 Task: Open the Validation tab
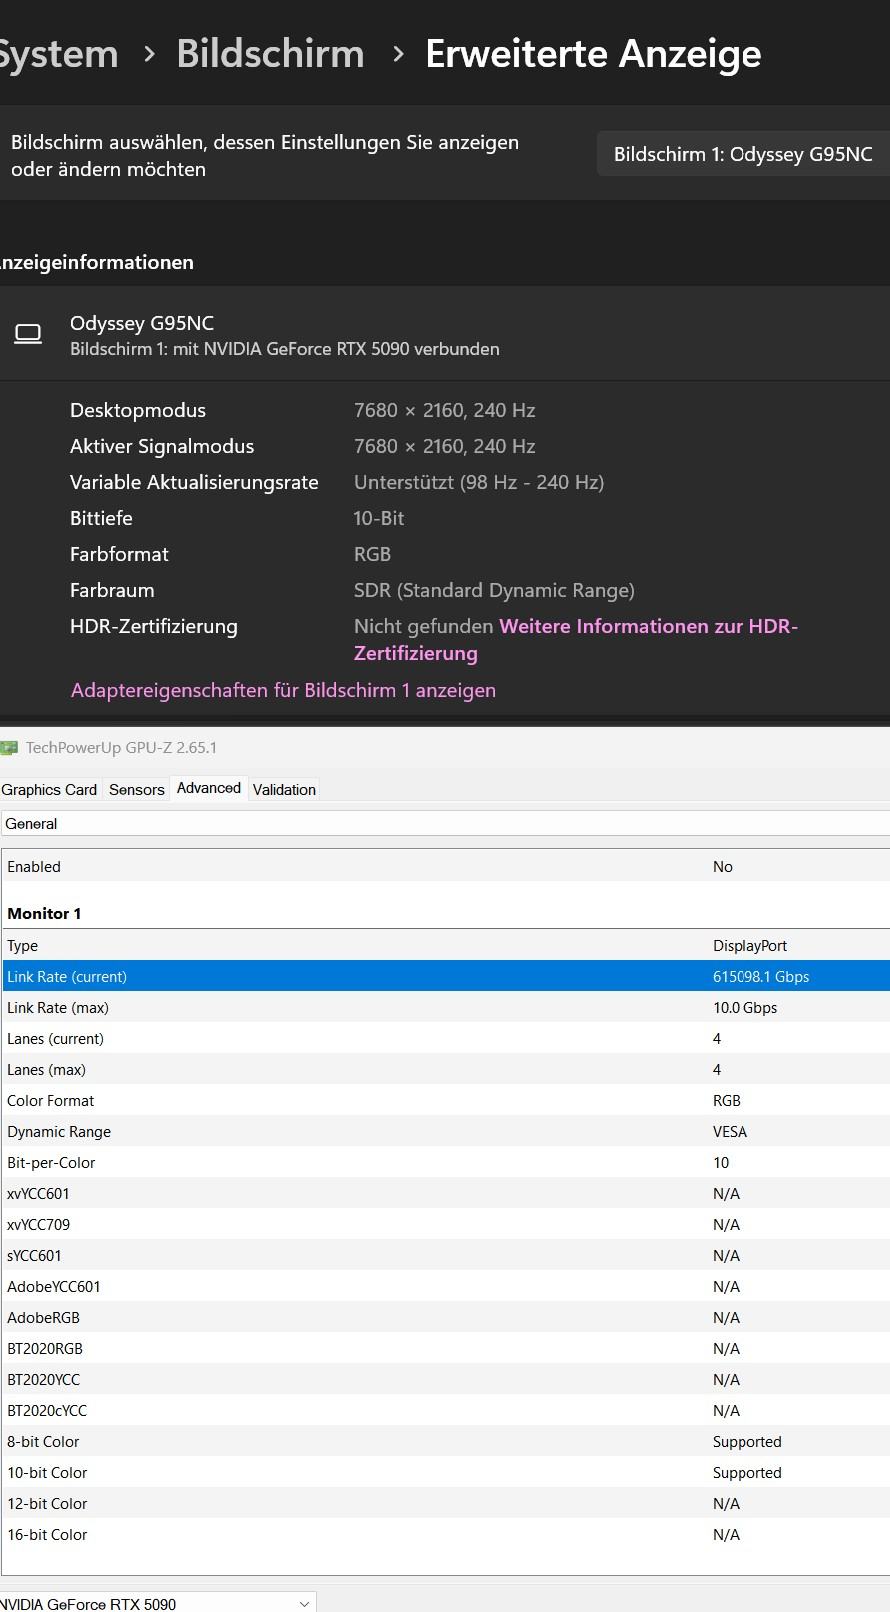click(x=284, y=789)
